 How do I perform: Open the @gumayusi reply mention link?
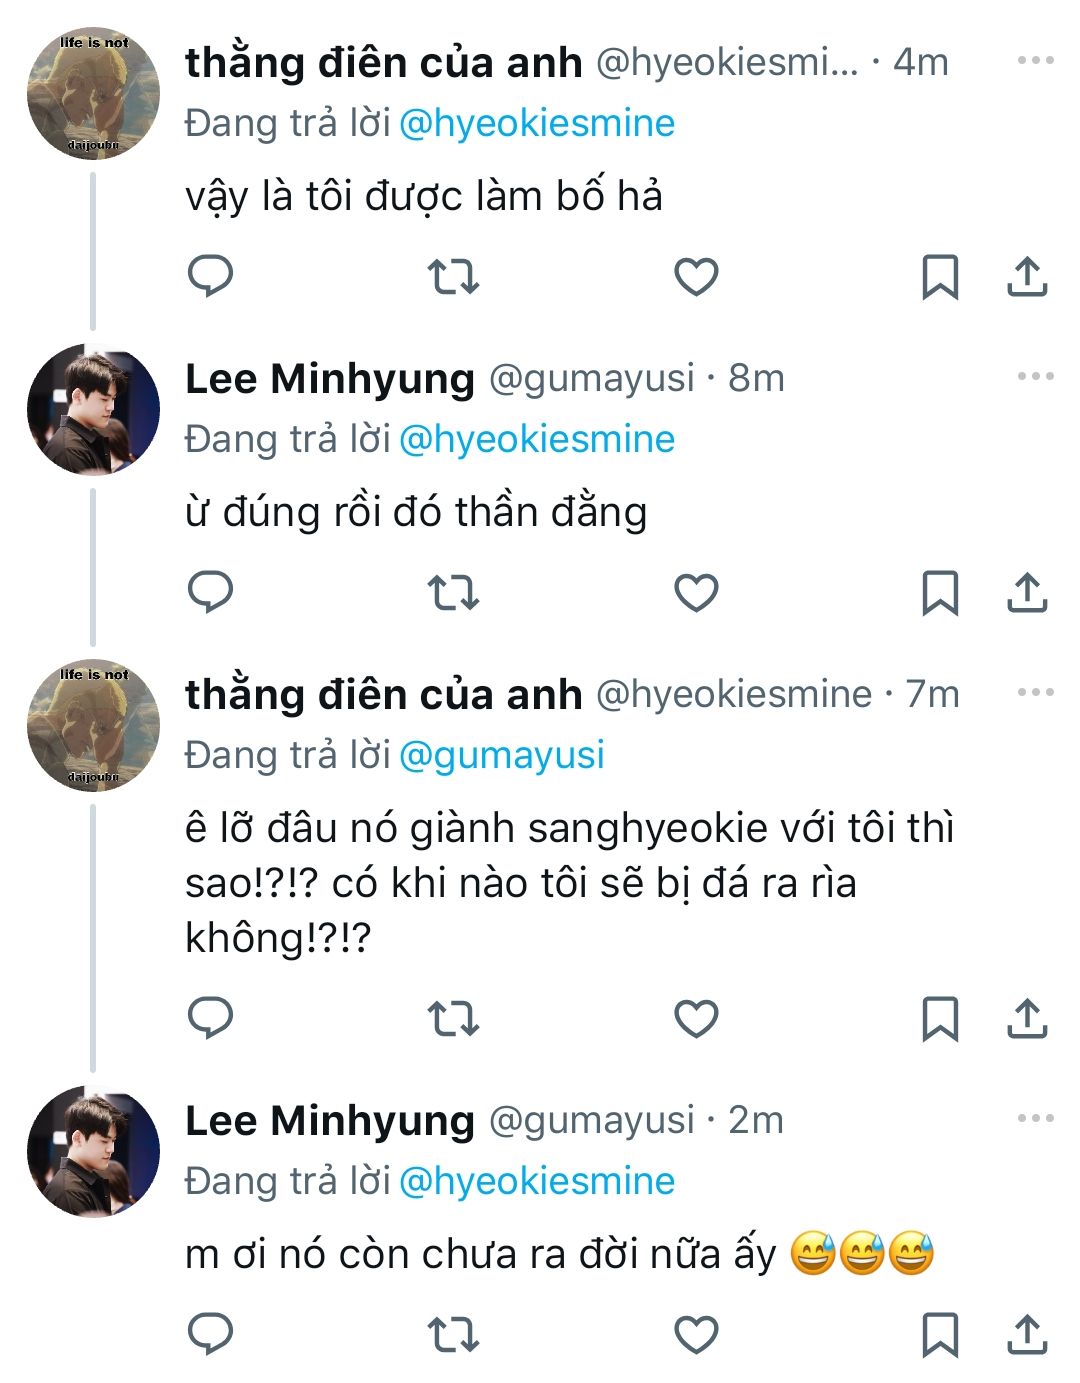(x=502, y=755)
